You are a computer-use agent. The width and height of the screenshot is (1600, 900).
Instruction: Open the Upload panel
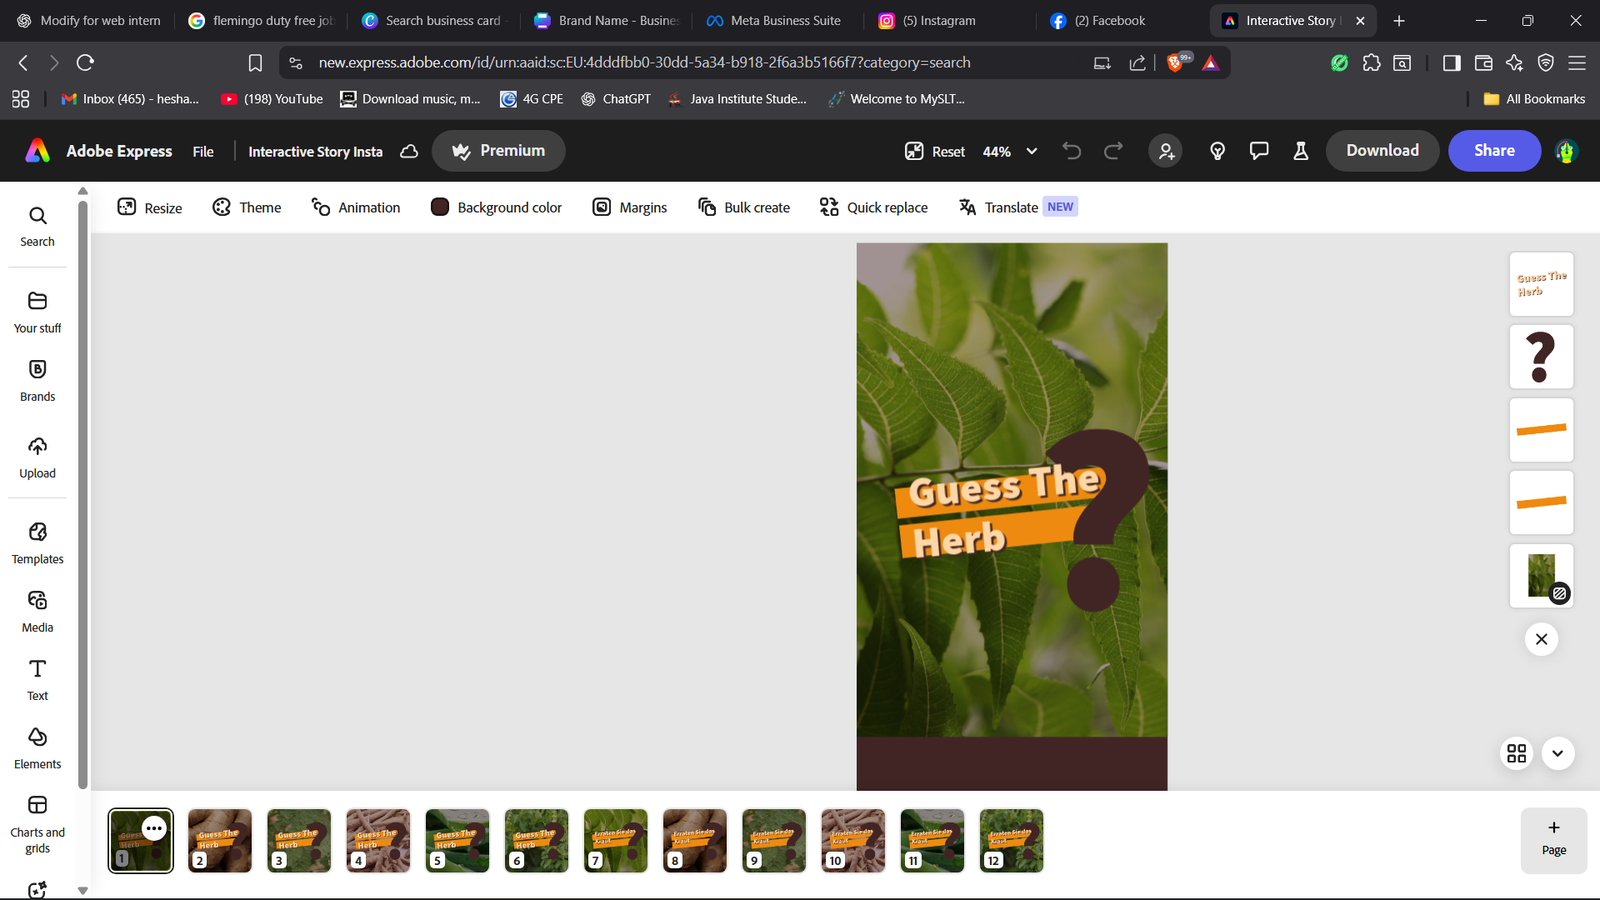37,458
